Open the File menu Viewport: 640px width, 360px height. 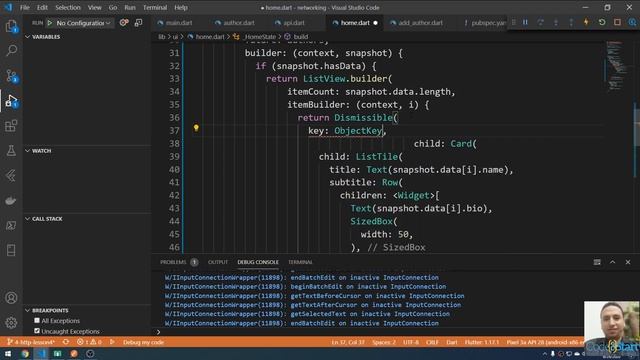[25, 7]
